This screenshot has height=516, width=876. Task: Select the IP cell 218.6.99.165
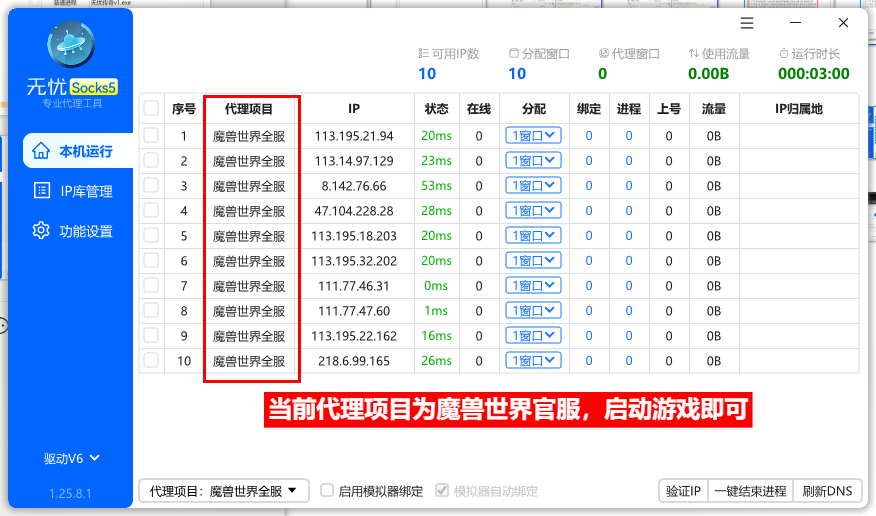354,361
